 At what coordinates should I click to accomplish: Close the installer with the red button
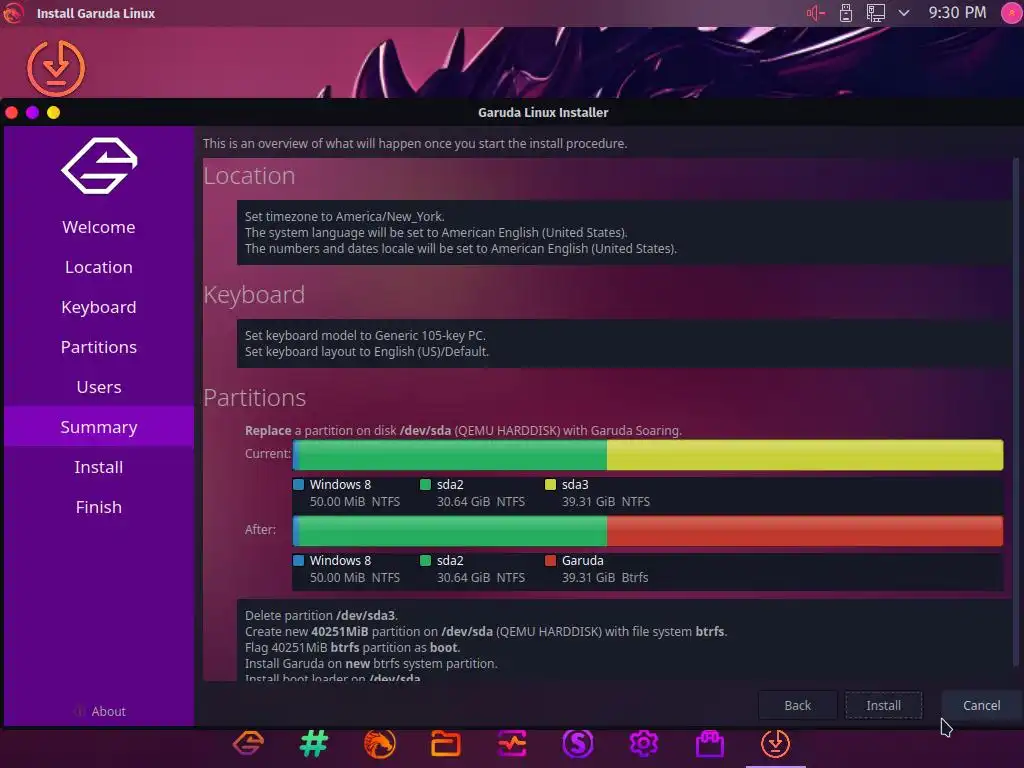click(11, 112)
